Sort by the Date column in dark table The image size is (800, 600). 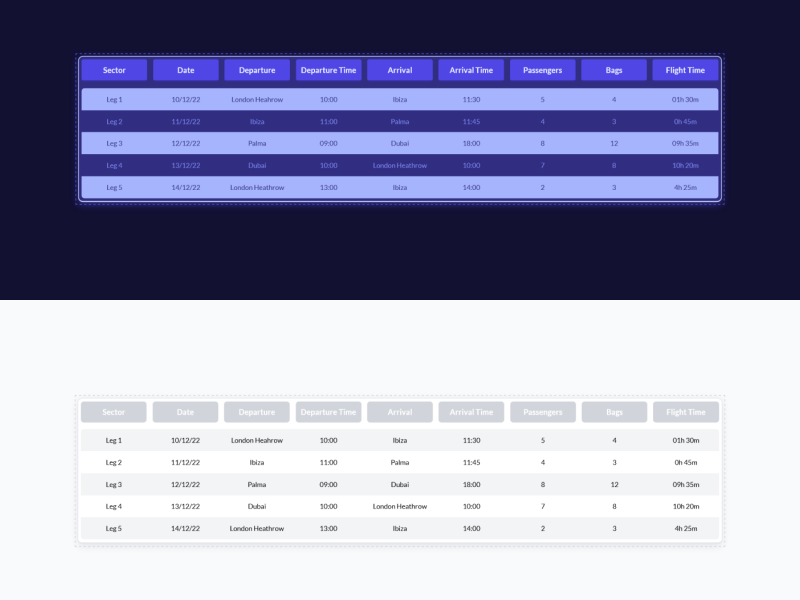pyautogui.click(x=186, y=70)
